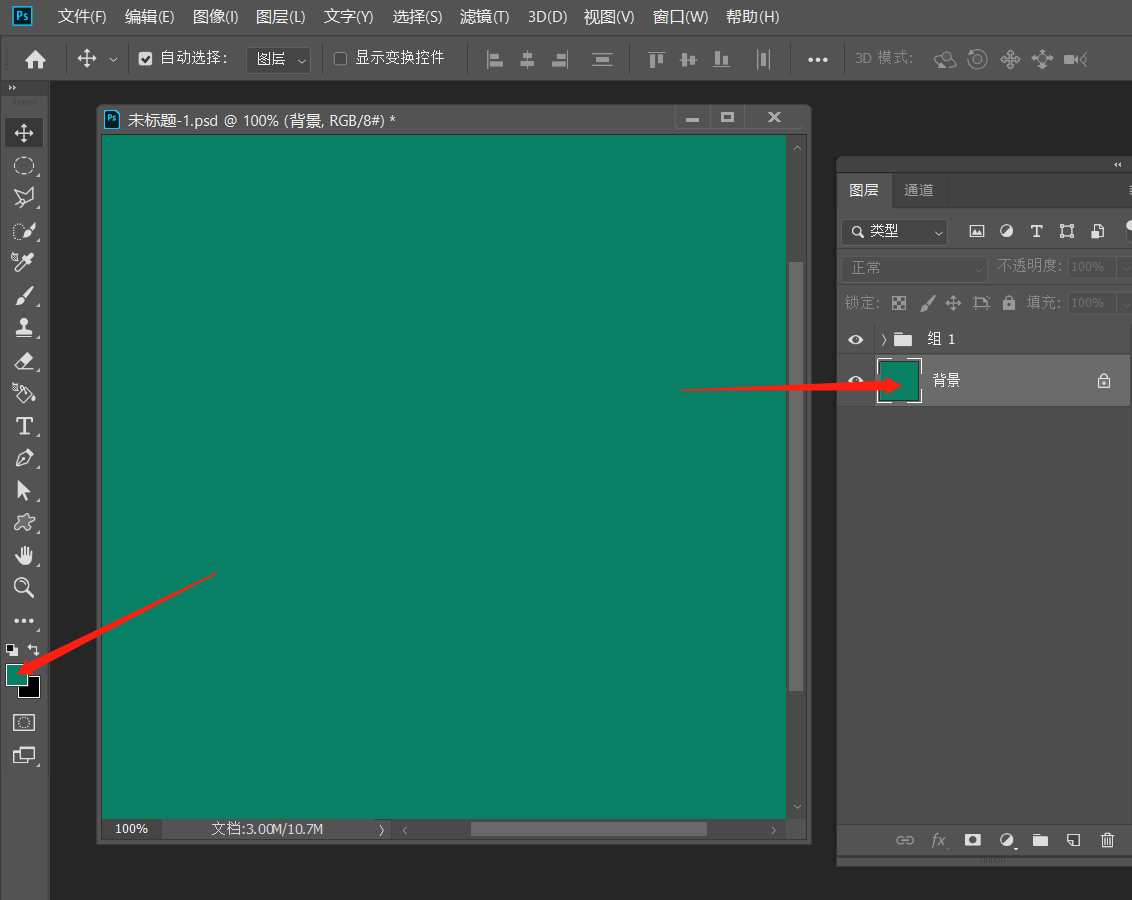Open the 图像(I) menu

click(215, 17)
